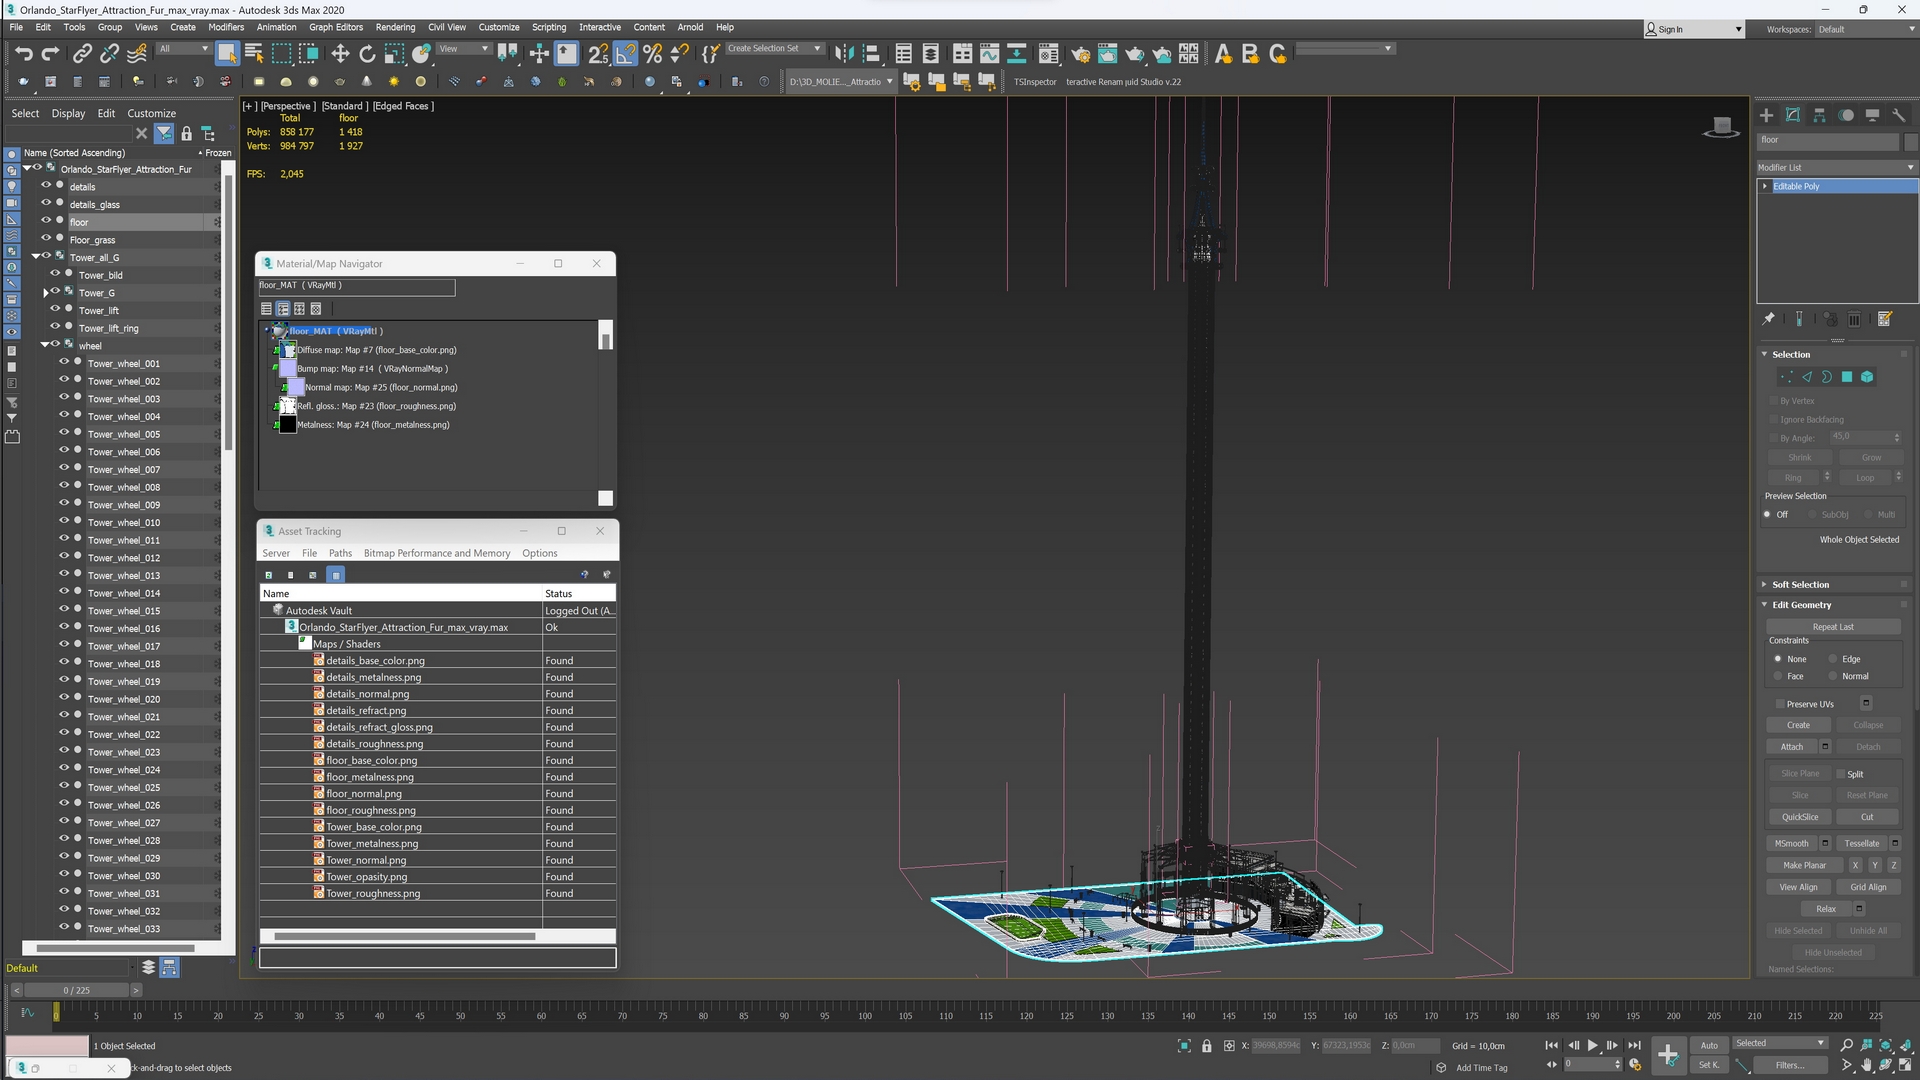
Task: Expand the Soft Selection rollout
Action: point(1800,584)
